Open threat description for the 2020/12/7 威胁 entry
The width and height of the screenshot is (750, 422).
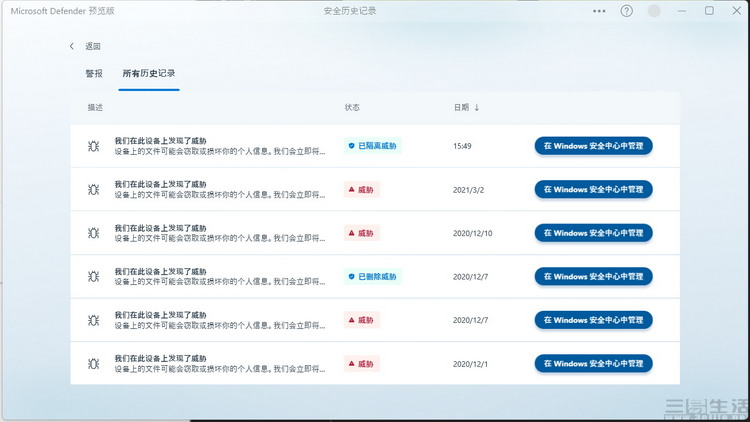click(x=220, y=320)
